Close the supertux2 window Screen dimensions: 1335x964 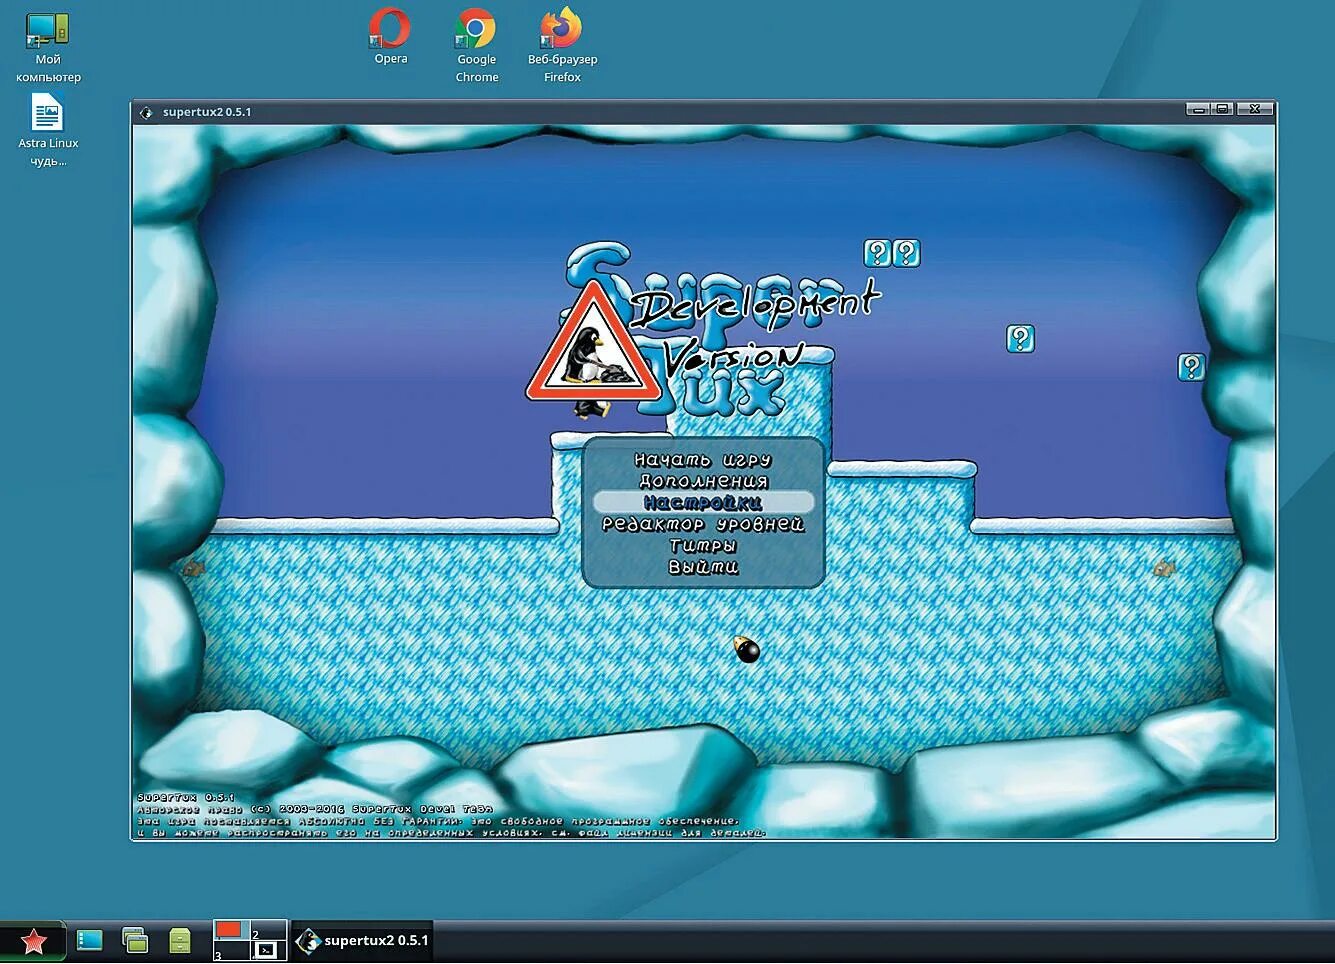tap(1254, 109)
